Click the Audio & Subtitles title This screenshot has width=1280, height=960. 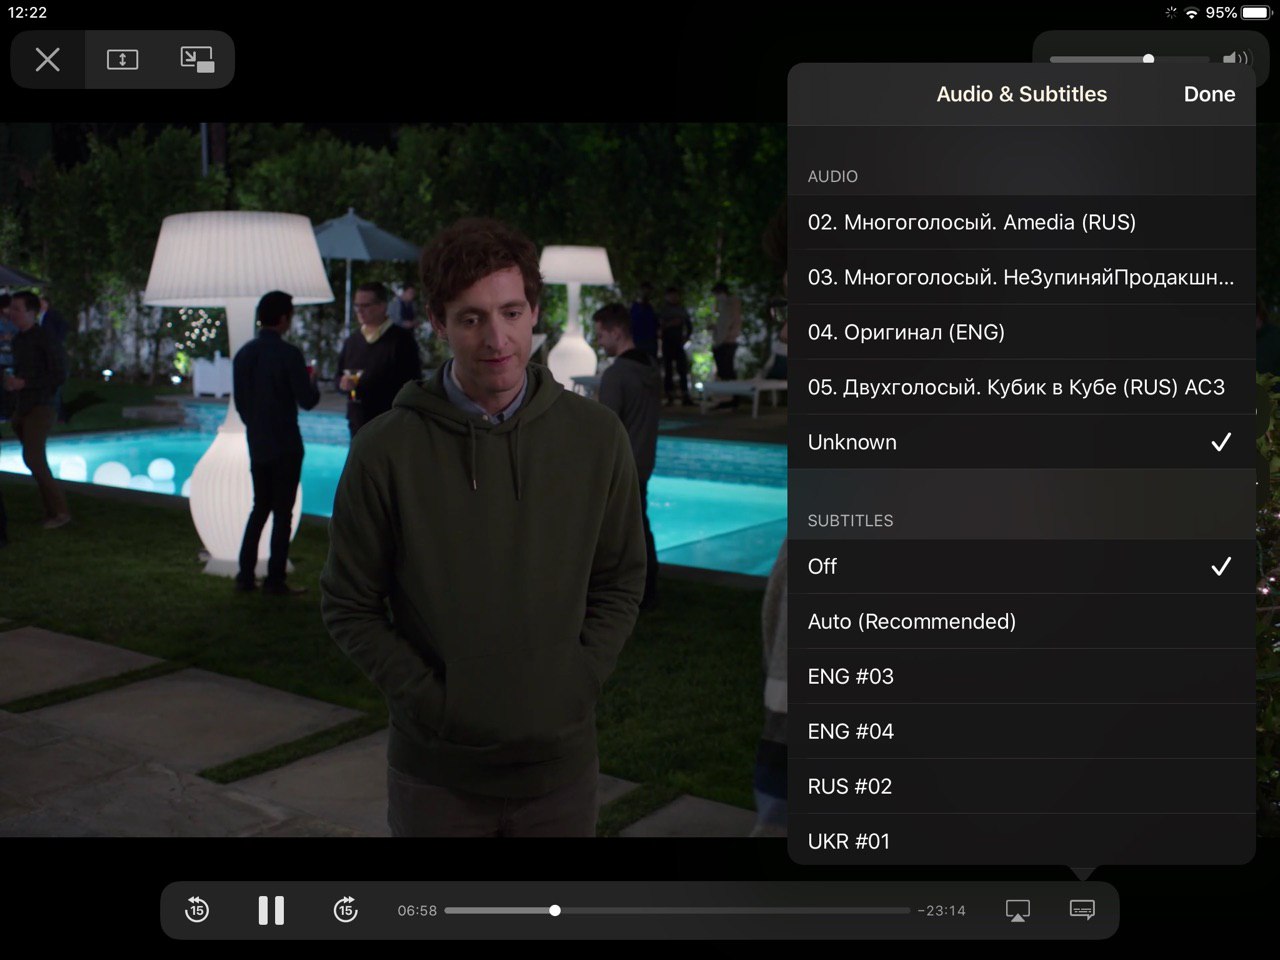point(1021,94)
